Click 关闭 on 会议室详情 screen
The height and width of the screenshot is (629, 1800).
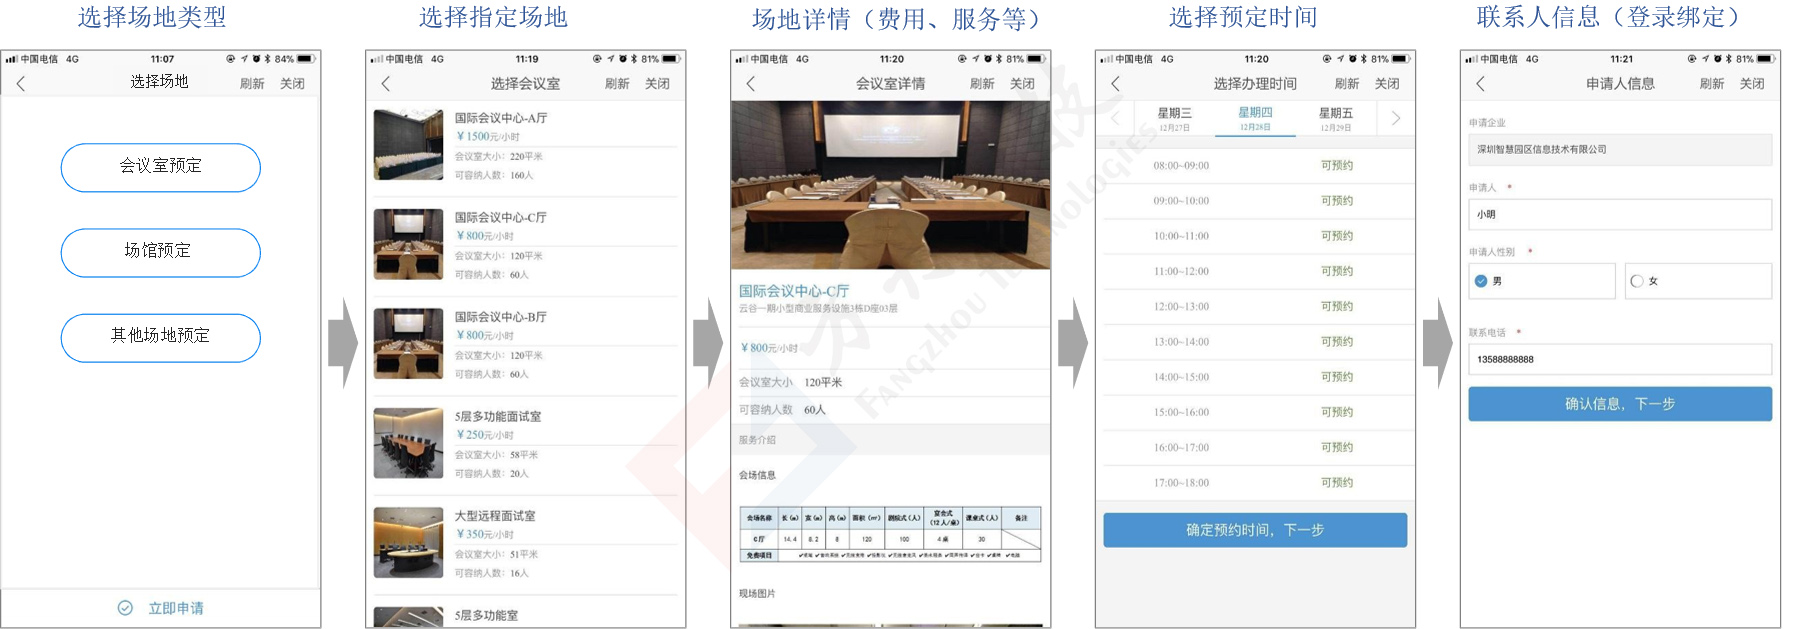[1022, 84]
